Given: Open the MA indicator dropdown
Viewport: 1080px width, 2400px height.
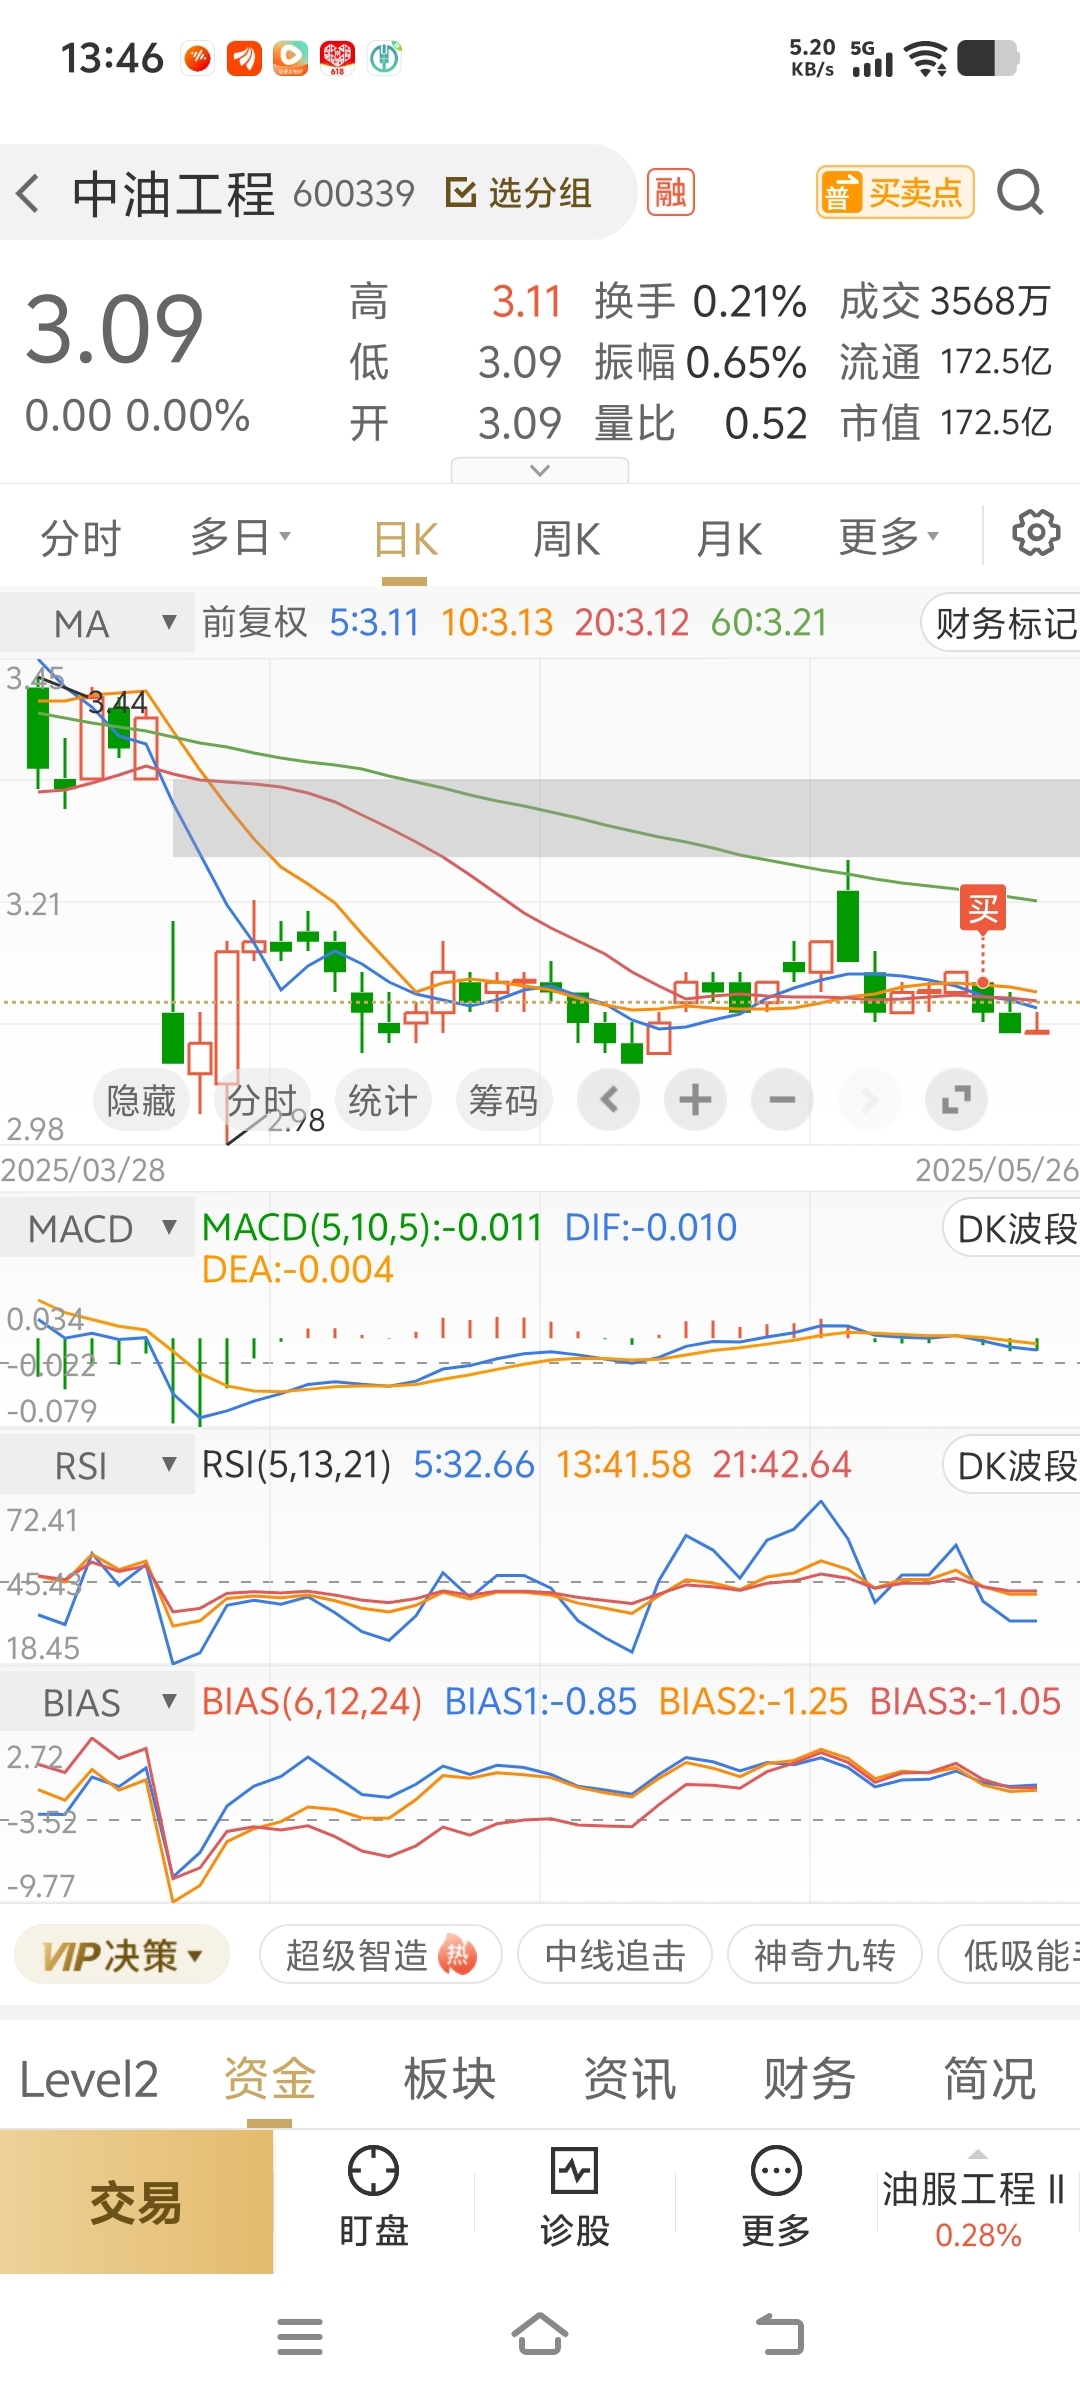Looking at the screenshot, I should click(97, 623).
